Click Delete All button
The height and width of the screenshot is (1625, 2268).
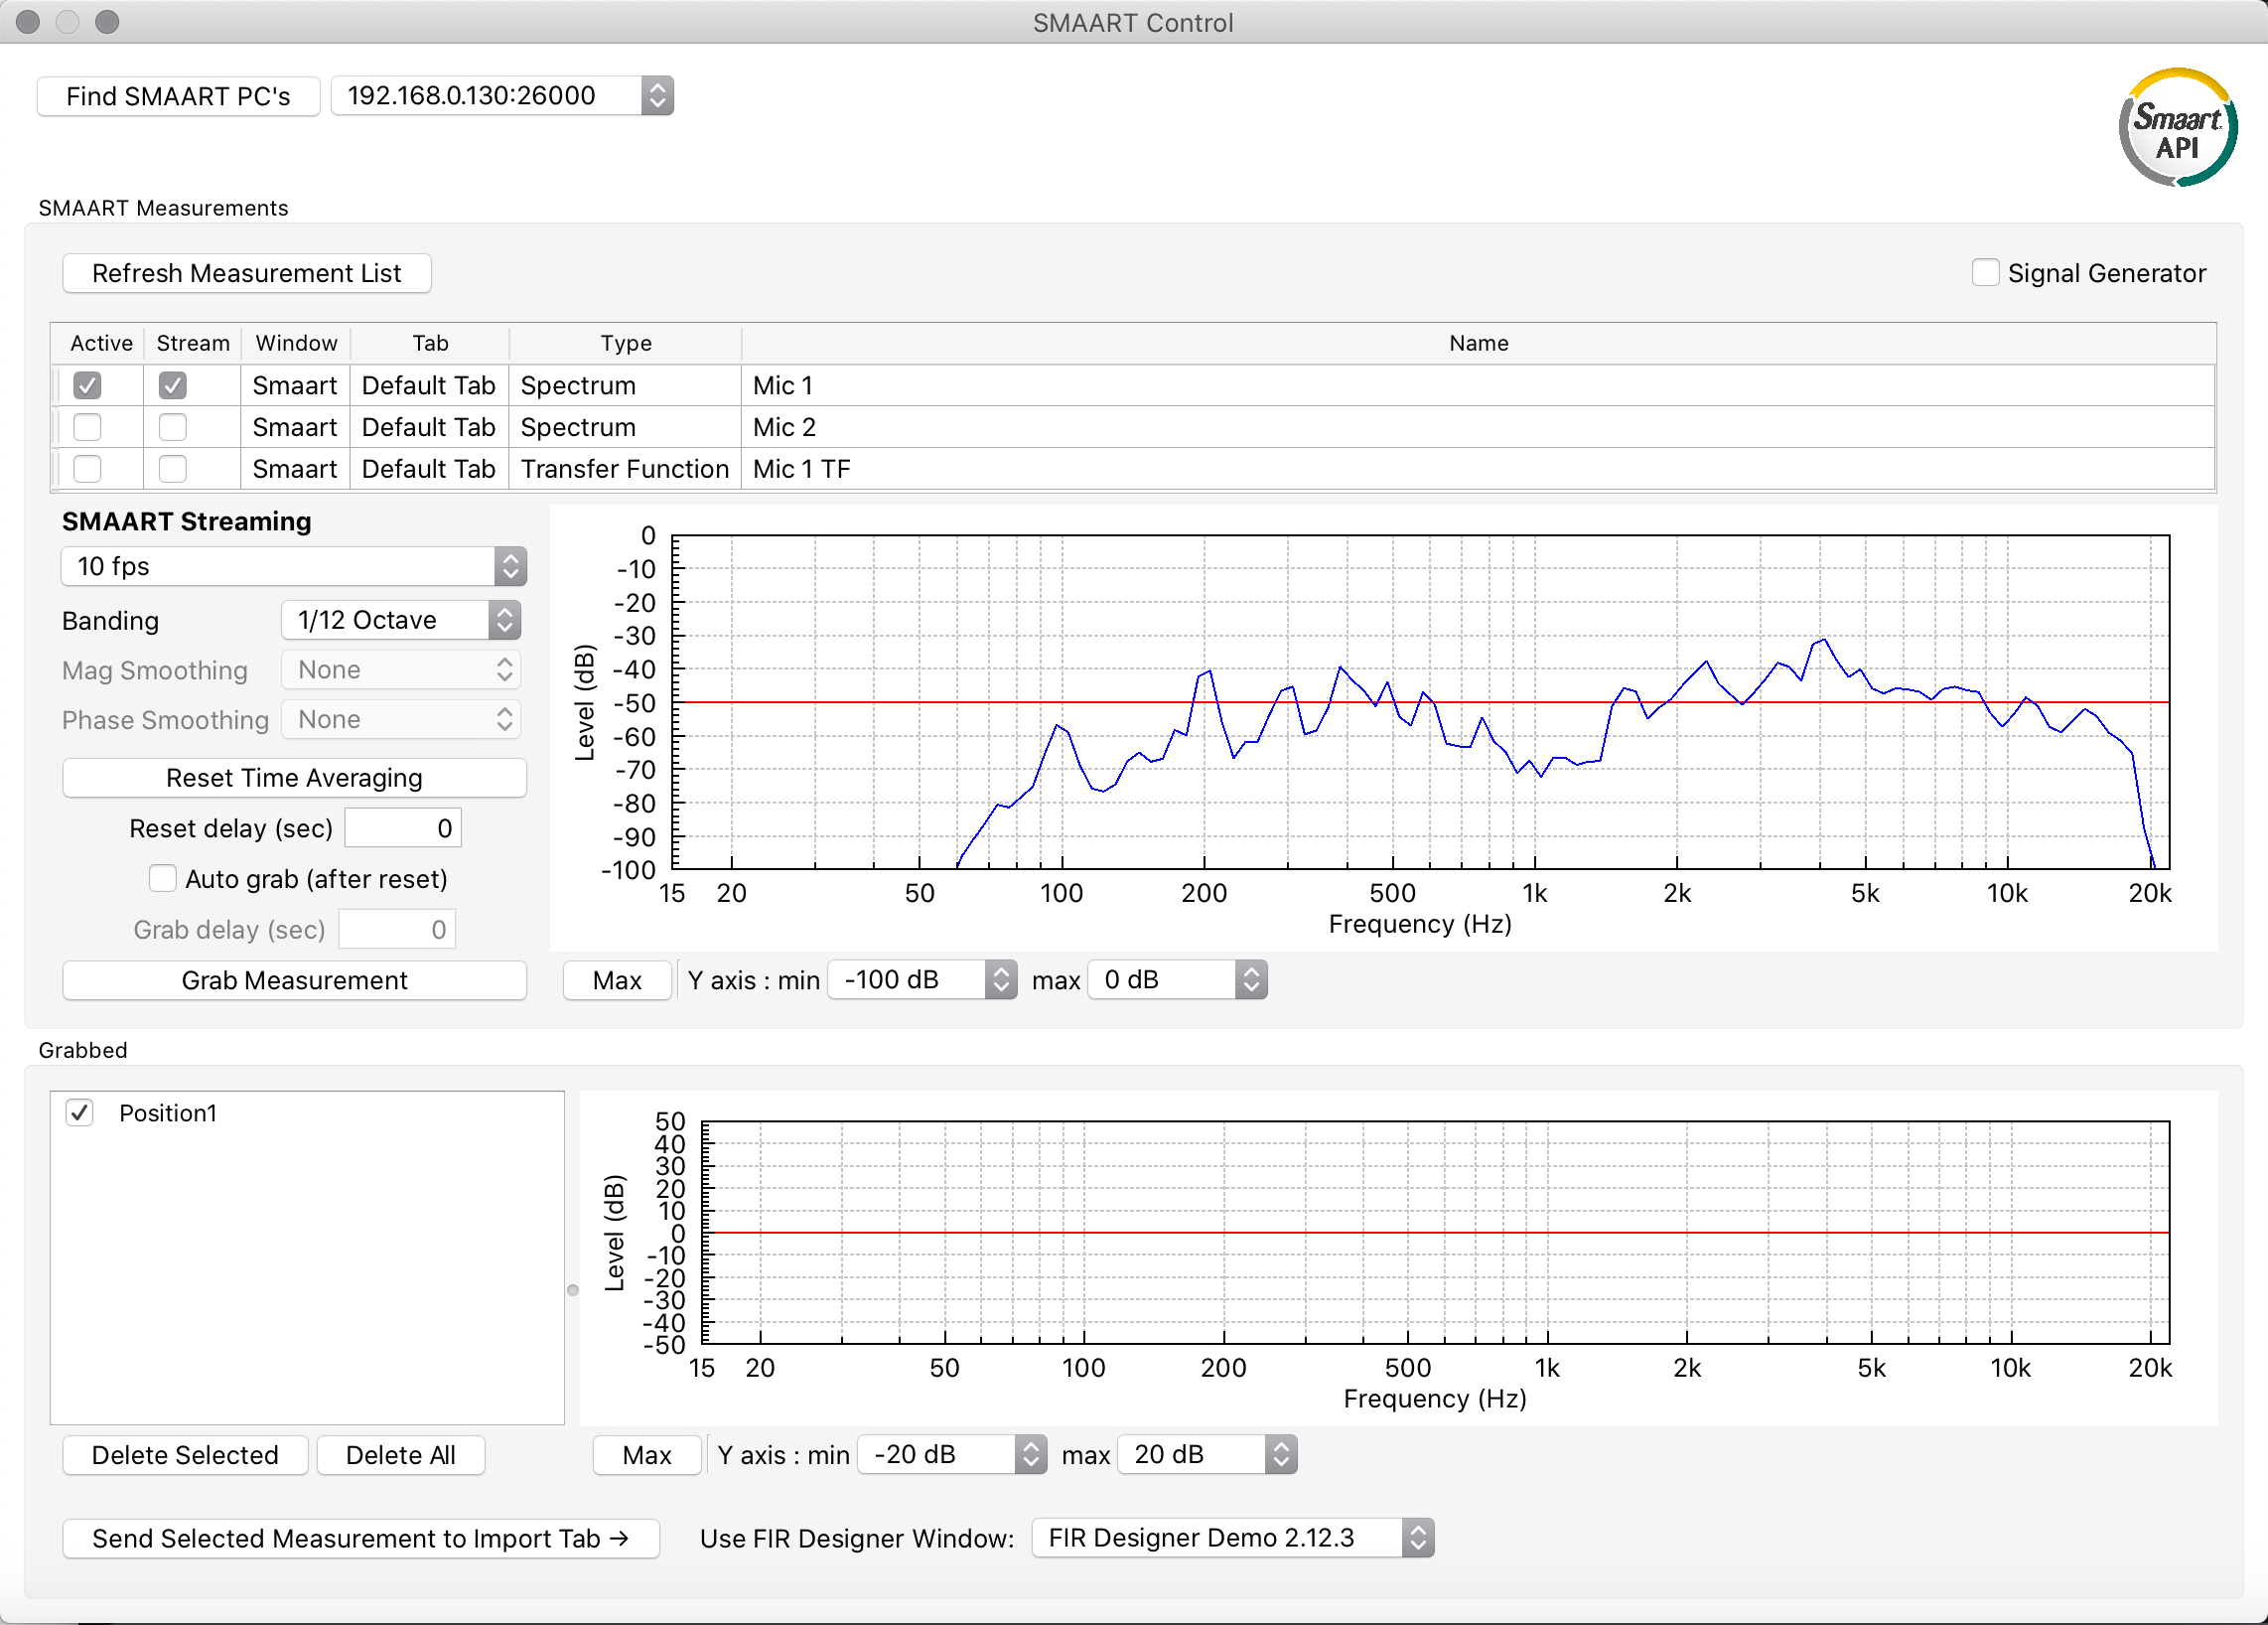pos(400,1455)
